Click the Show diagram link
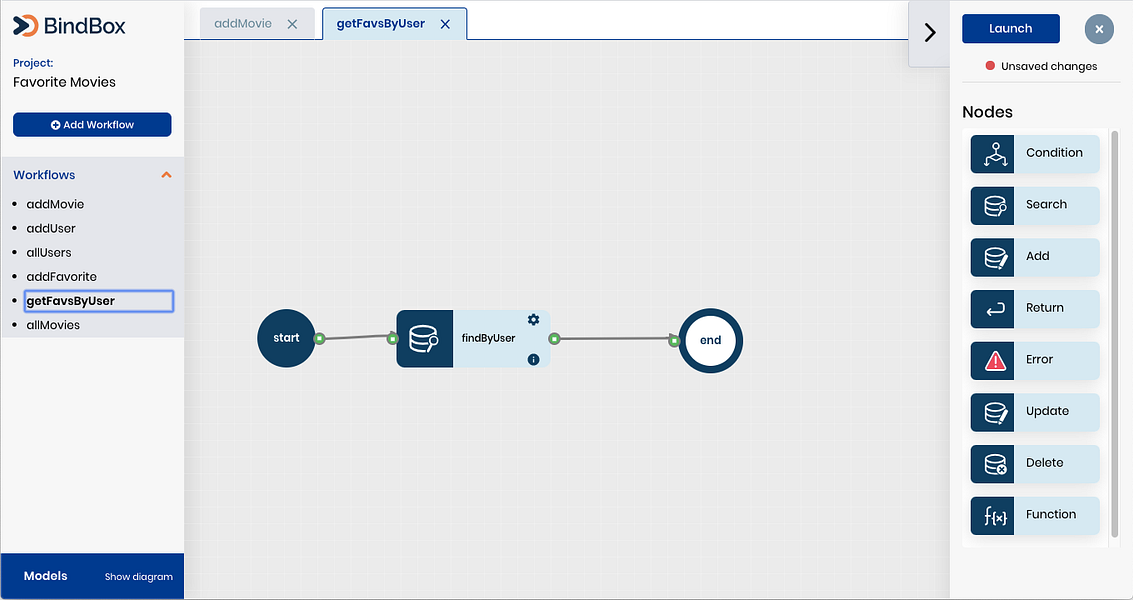Screen dimensions: 1133x600 click(139, 577)
